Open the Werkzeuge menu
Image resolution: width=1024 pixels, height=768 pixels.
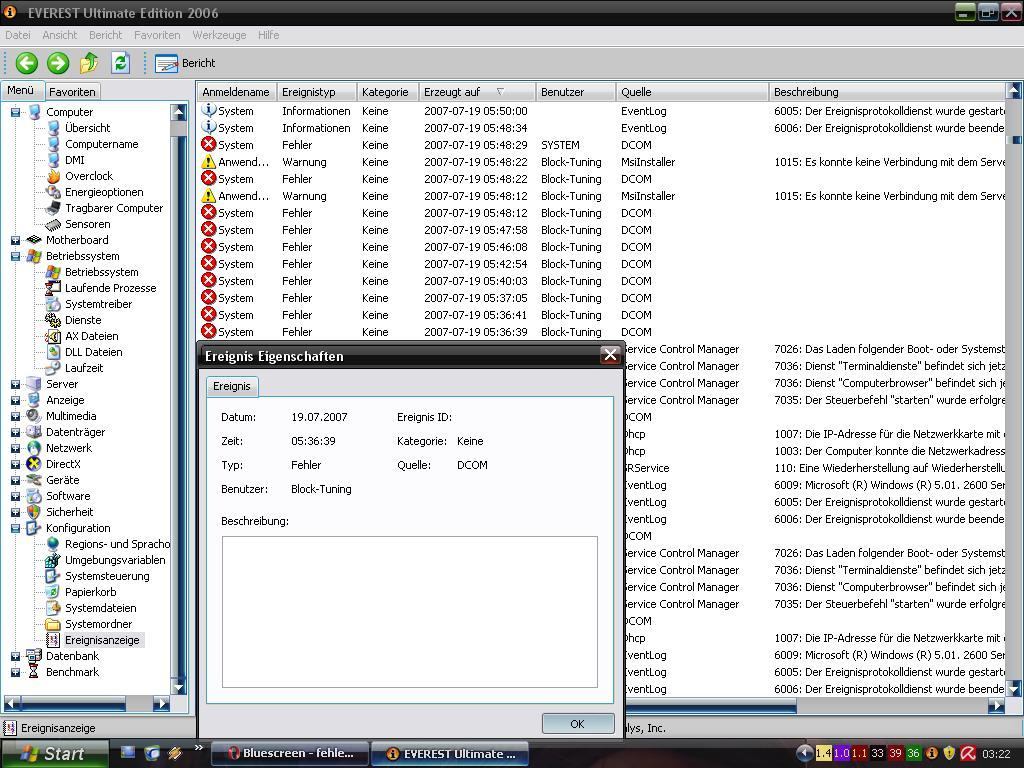pyautogui.click(x=219, y=35)
